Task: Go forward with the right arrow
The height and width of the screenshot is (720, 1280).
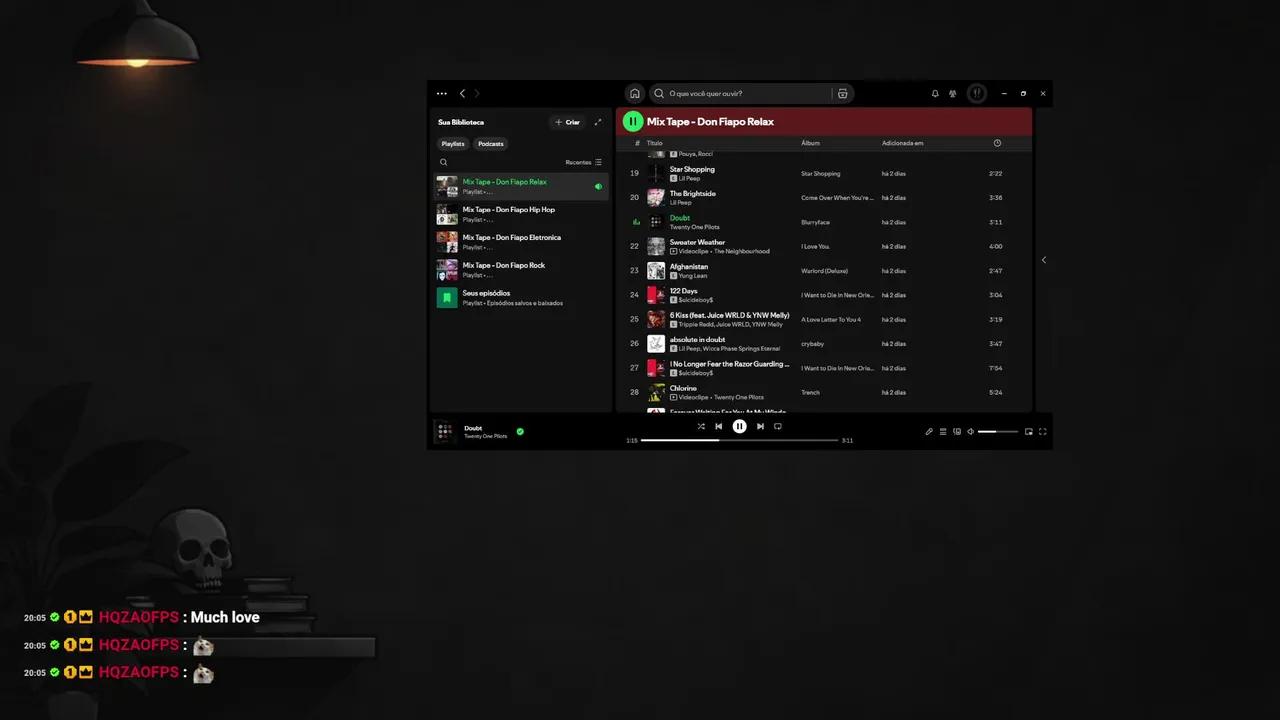Action: coord(477,93)
